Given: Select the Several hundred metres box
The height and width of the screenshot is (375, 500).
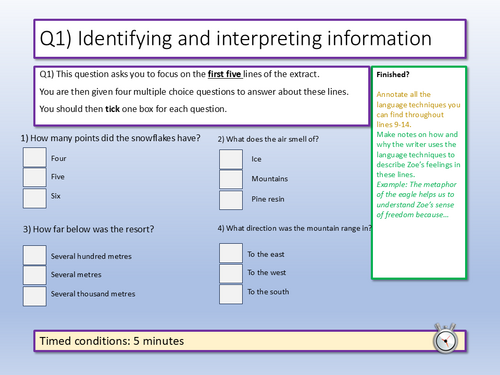Looking at the screenshot, I should 35,255.
